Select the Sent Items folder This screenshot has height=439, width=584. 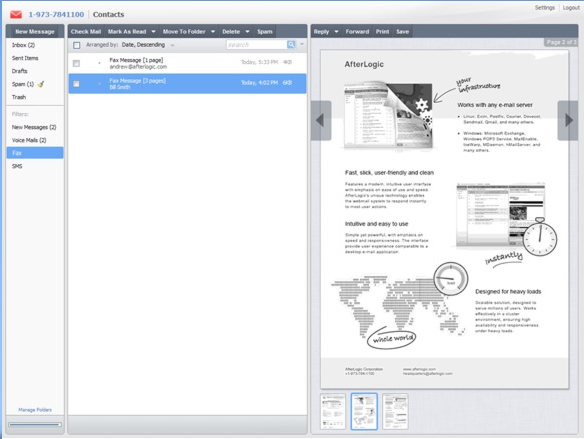point(25,58)
